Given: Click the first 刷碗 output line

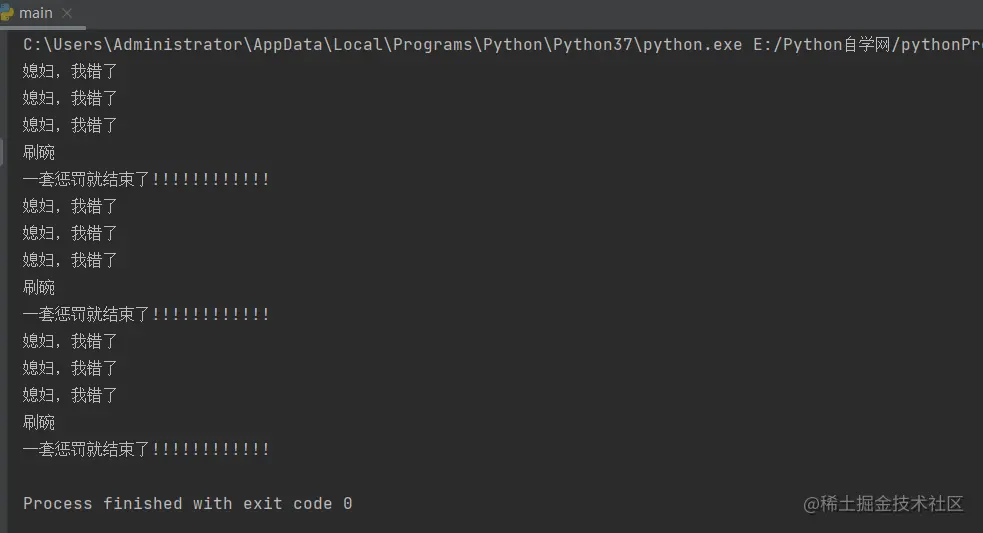Looking at the screenshot, I should [x=39, y=153].
